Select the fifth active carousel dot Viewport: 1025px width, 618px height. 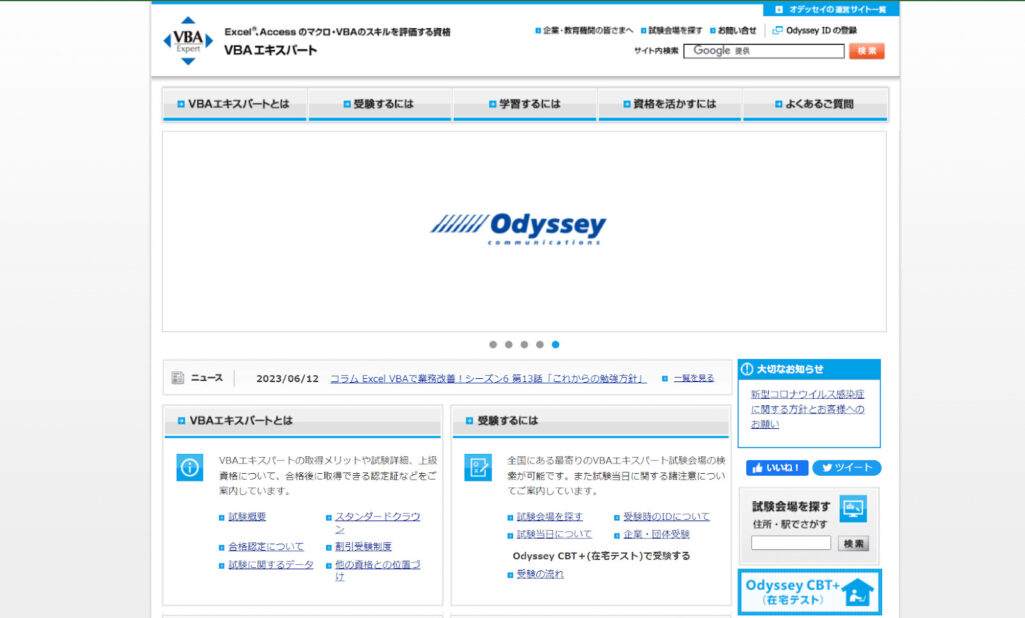(556, 345)
